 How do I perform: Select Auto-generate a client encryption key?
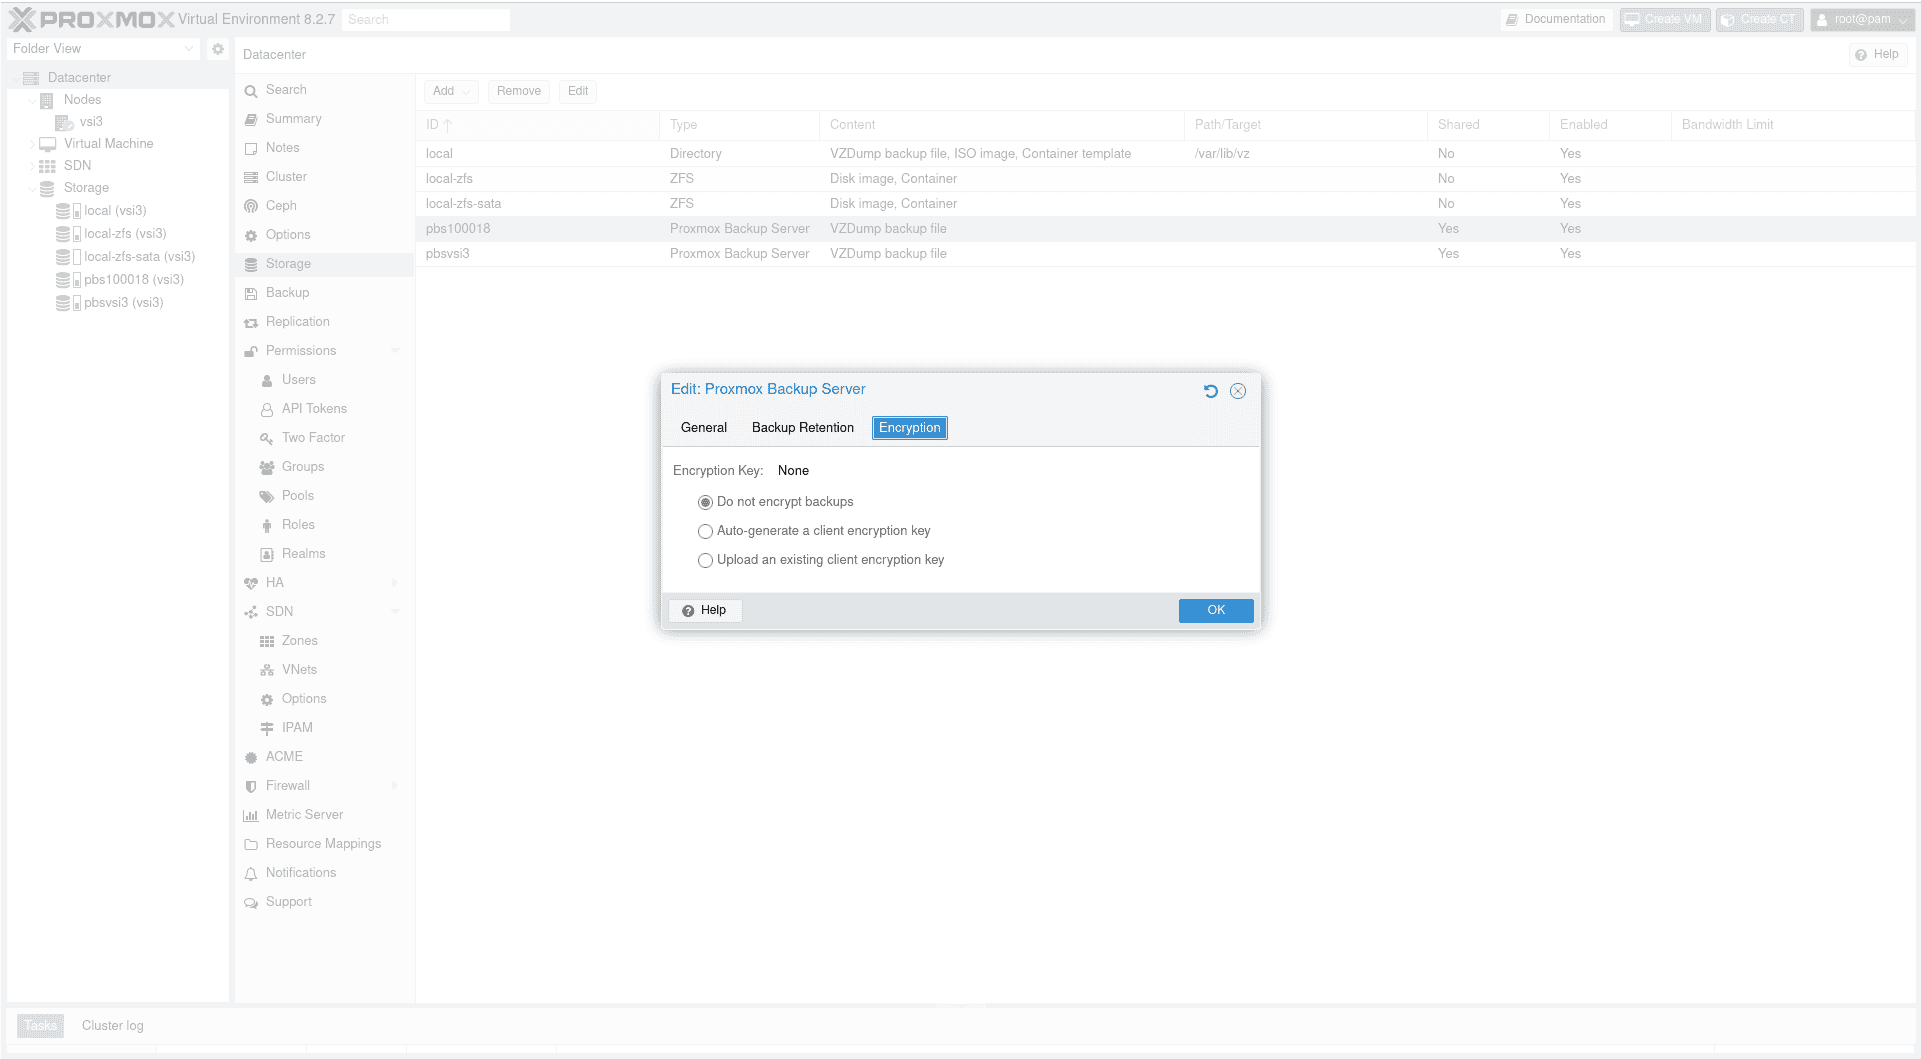(705, 531)
